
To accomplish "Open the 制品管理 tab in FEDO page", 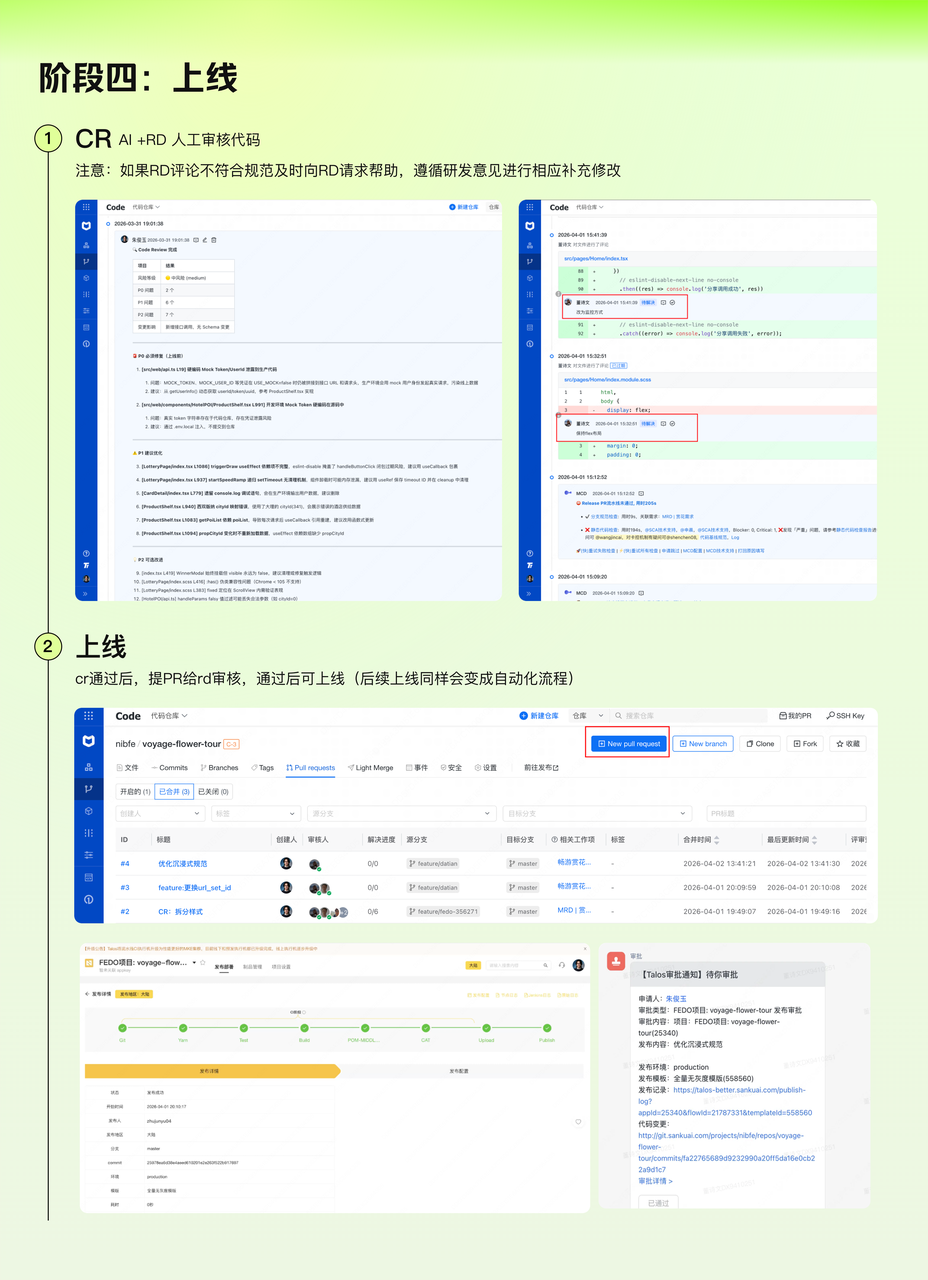I will click(253, 966).
